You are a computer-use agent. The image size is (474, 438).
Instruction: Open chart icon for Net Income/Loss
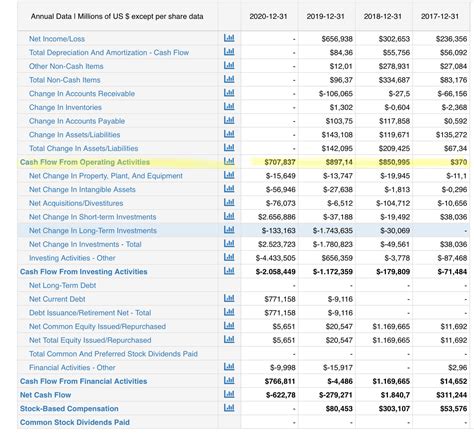[229, 38]
